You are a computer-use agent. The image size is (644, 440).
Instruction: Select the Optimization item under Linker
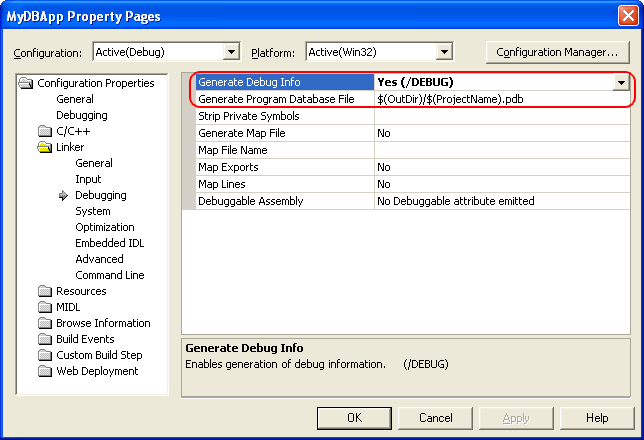click(104, 228)
